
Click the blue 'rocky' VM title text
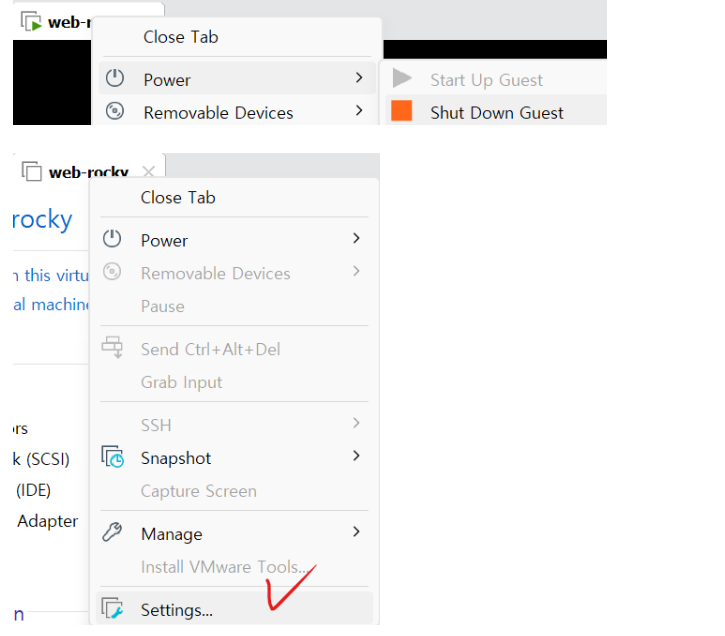[x=42, y=220]
